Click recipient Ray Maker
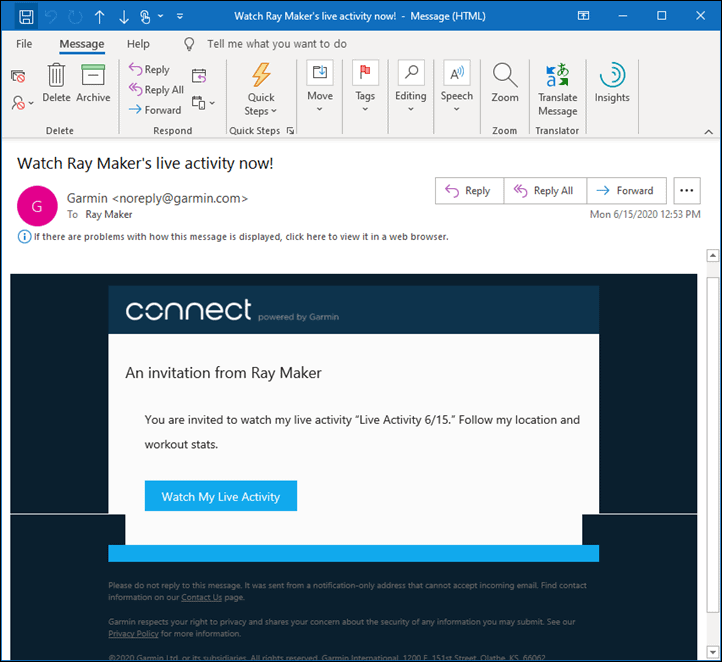The width and height of the screenshot is (722, 662). point(109,215)
